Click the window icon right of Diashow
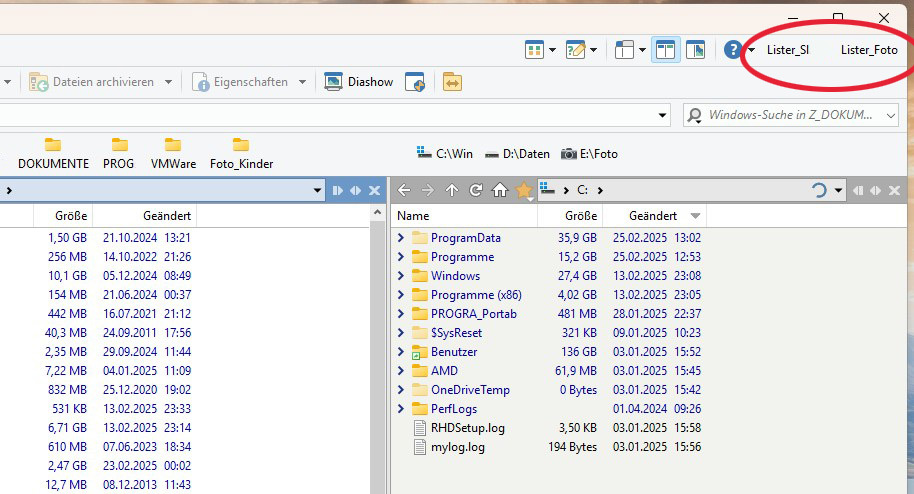 (415, 82)
